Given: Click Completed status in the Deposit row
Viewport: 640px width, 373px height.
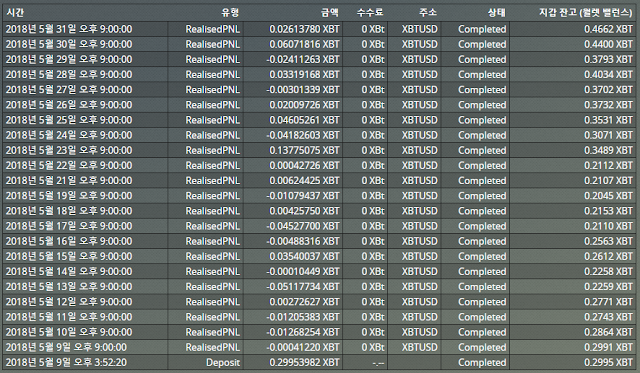Looking at the screenshot, I should coord(482,362).
